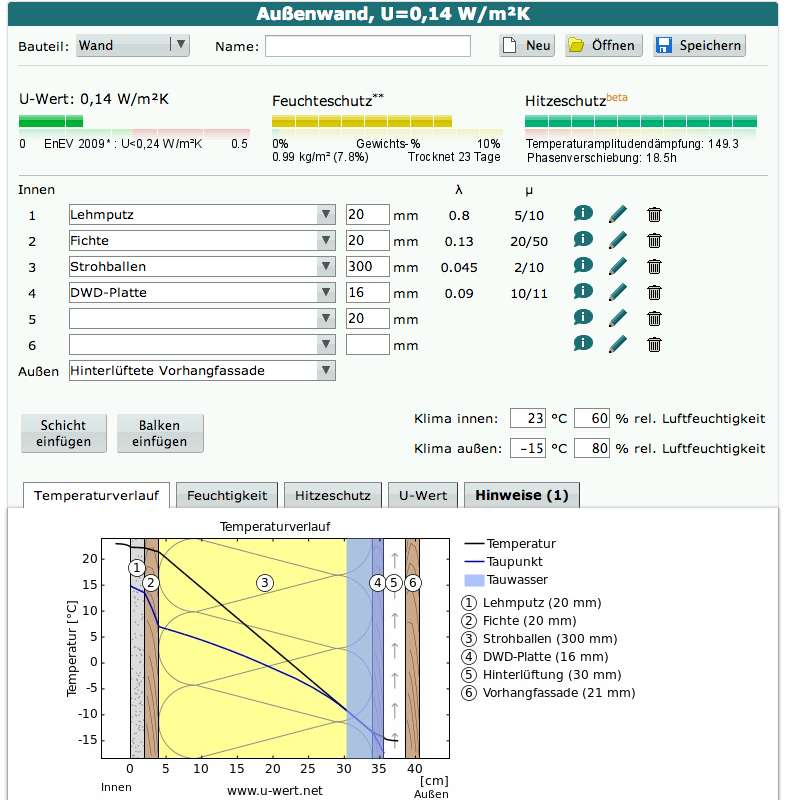Screen dimensions: 786x800
Task: Click the trash icon for layer 6
Action: pos(654,345)
